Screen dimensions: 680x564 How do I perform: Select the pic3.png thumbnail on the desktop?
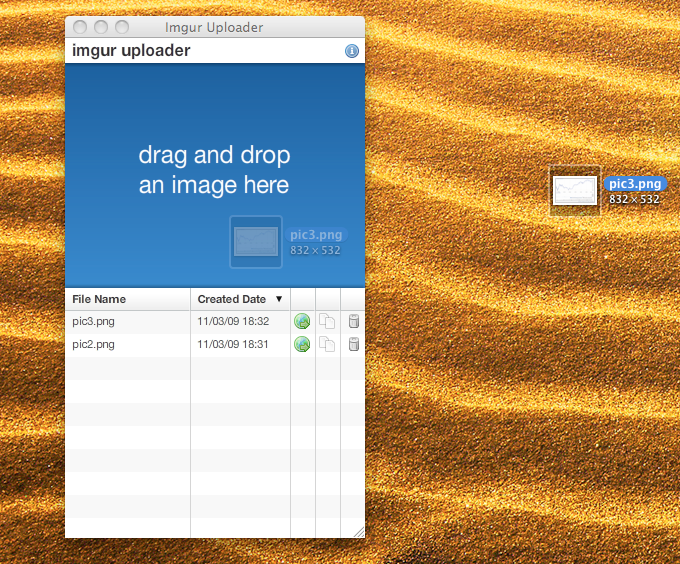(x=575, y=190)
